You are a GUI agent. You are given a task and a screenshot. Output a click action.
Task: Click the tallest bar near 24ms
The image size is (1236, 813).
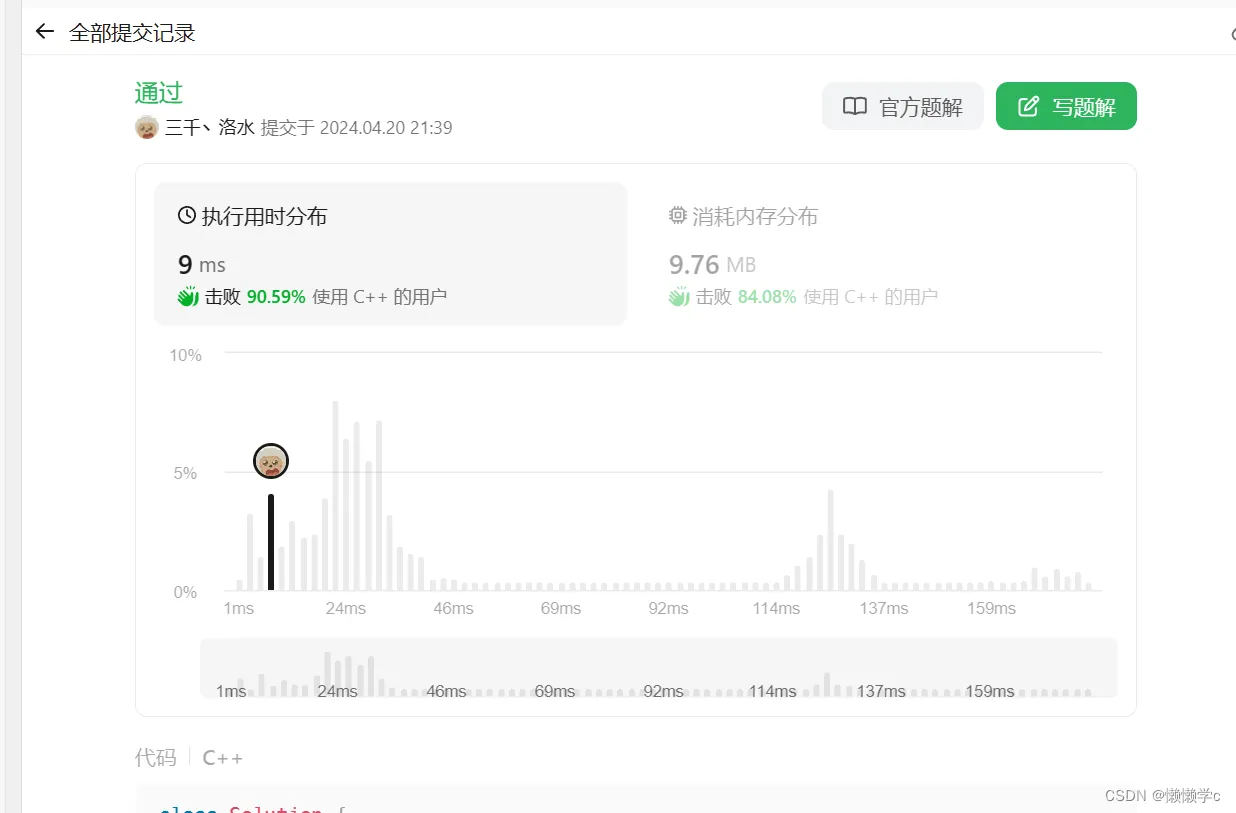[335, 496]
